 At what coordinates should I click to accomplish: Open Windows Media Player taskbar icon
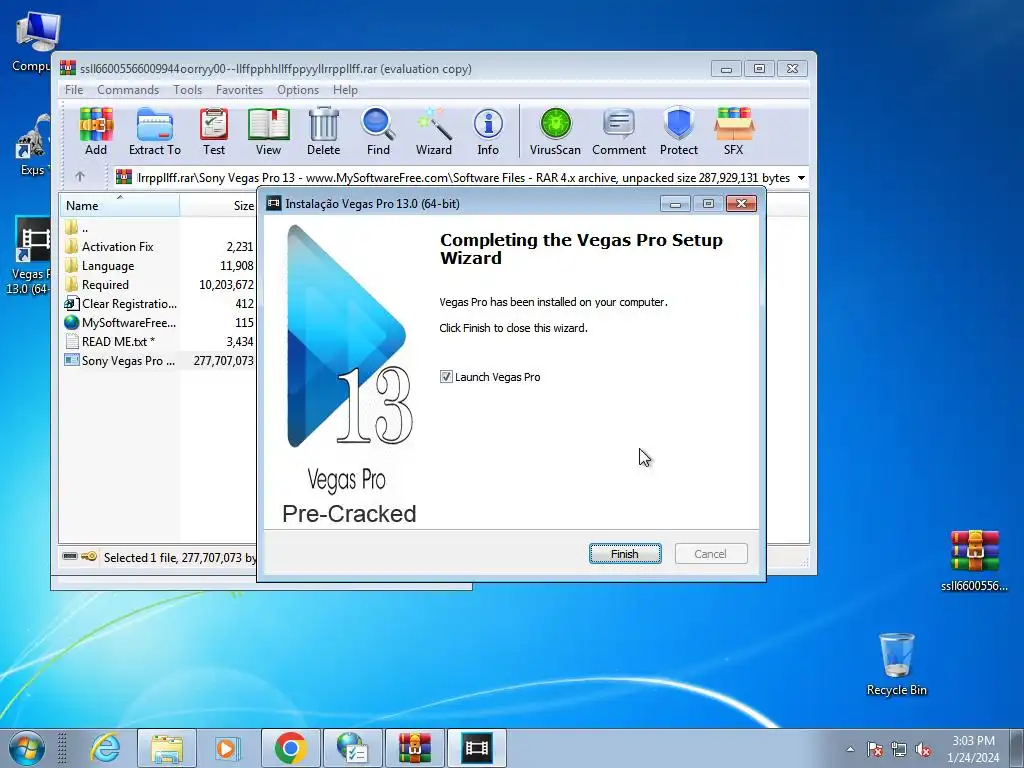pyautogui.click(x=227, y=748)
